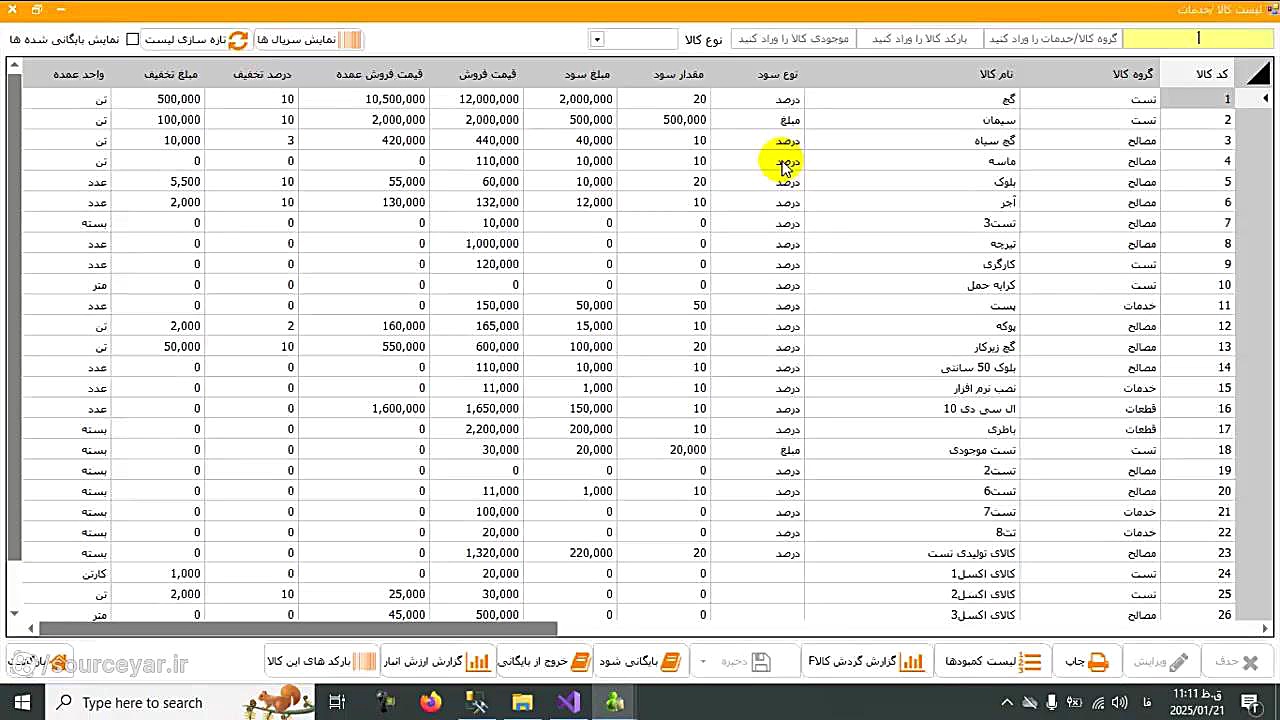Toggle نمایش بایگانی شده ها checkbox
The image size is (1280, 720).
click(x=132, y=40)
